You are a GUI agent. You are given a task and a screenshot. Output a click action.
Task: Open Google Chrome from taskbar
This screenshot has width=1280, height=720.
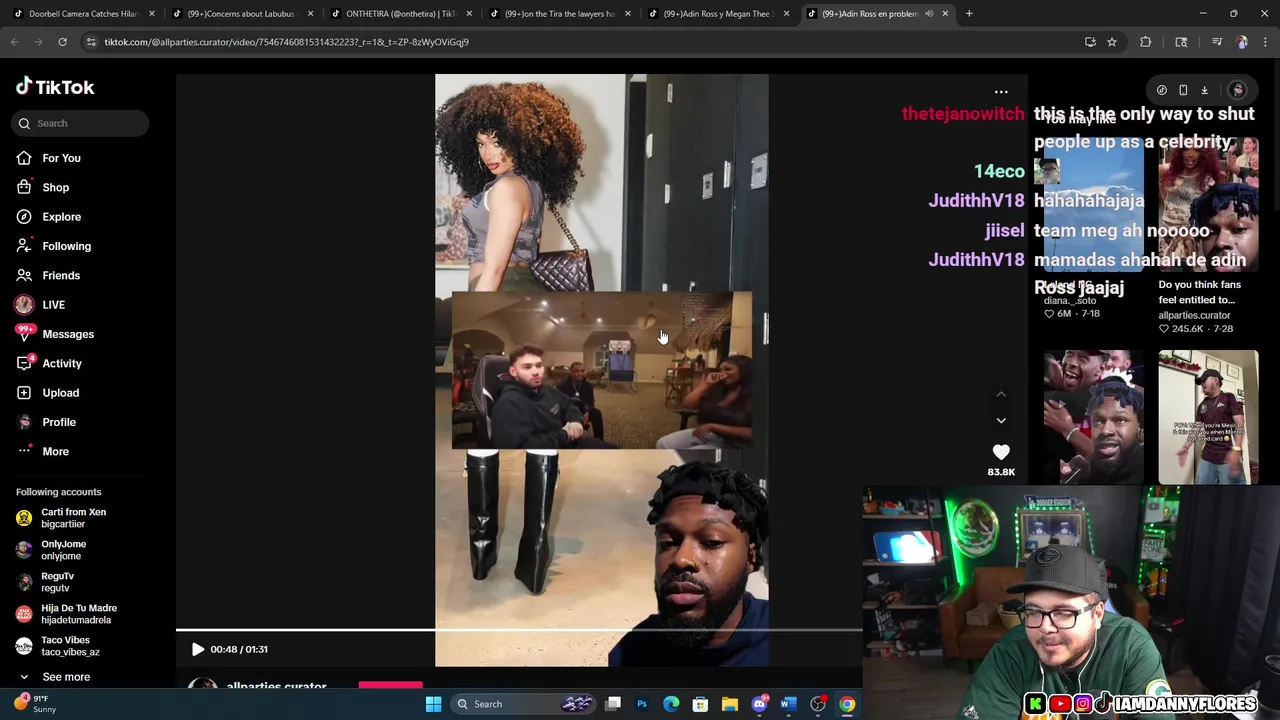click(847, 704)
